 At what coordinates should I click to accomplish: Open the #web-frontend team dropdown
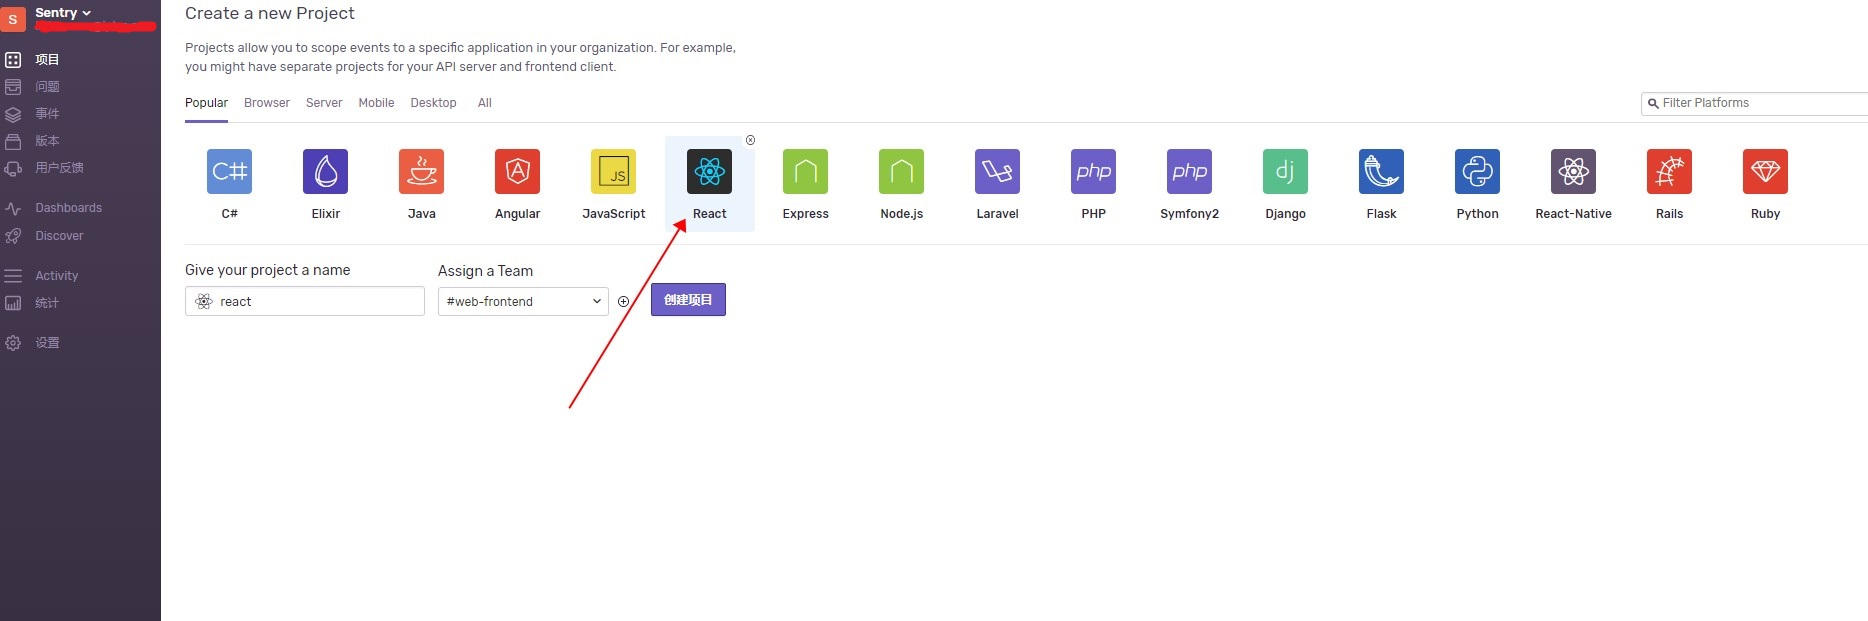tap(523, 301)
